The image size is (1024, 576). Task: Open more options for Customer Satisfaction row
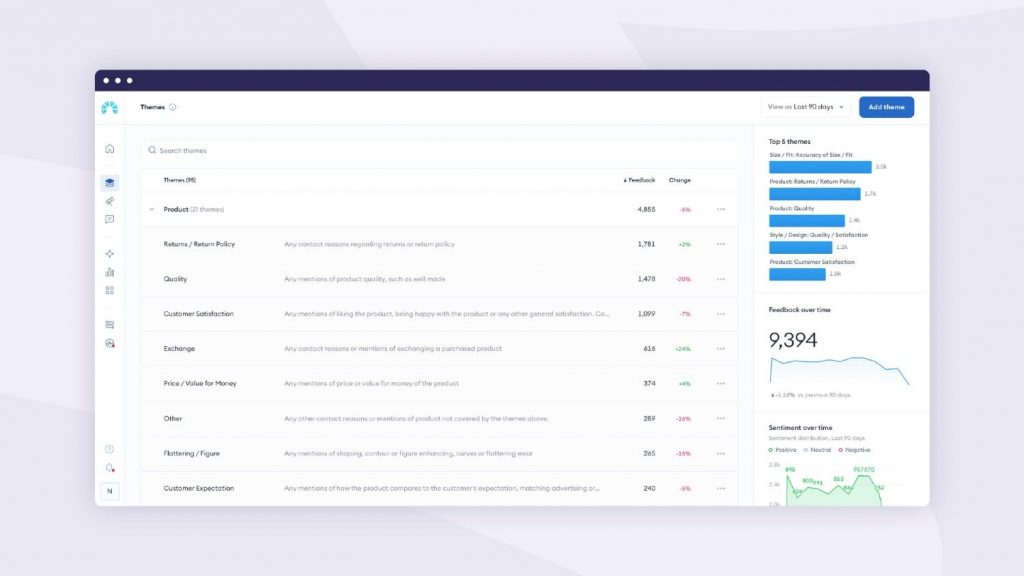coord(721,314)
